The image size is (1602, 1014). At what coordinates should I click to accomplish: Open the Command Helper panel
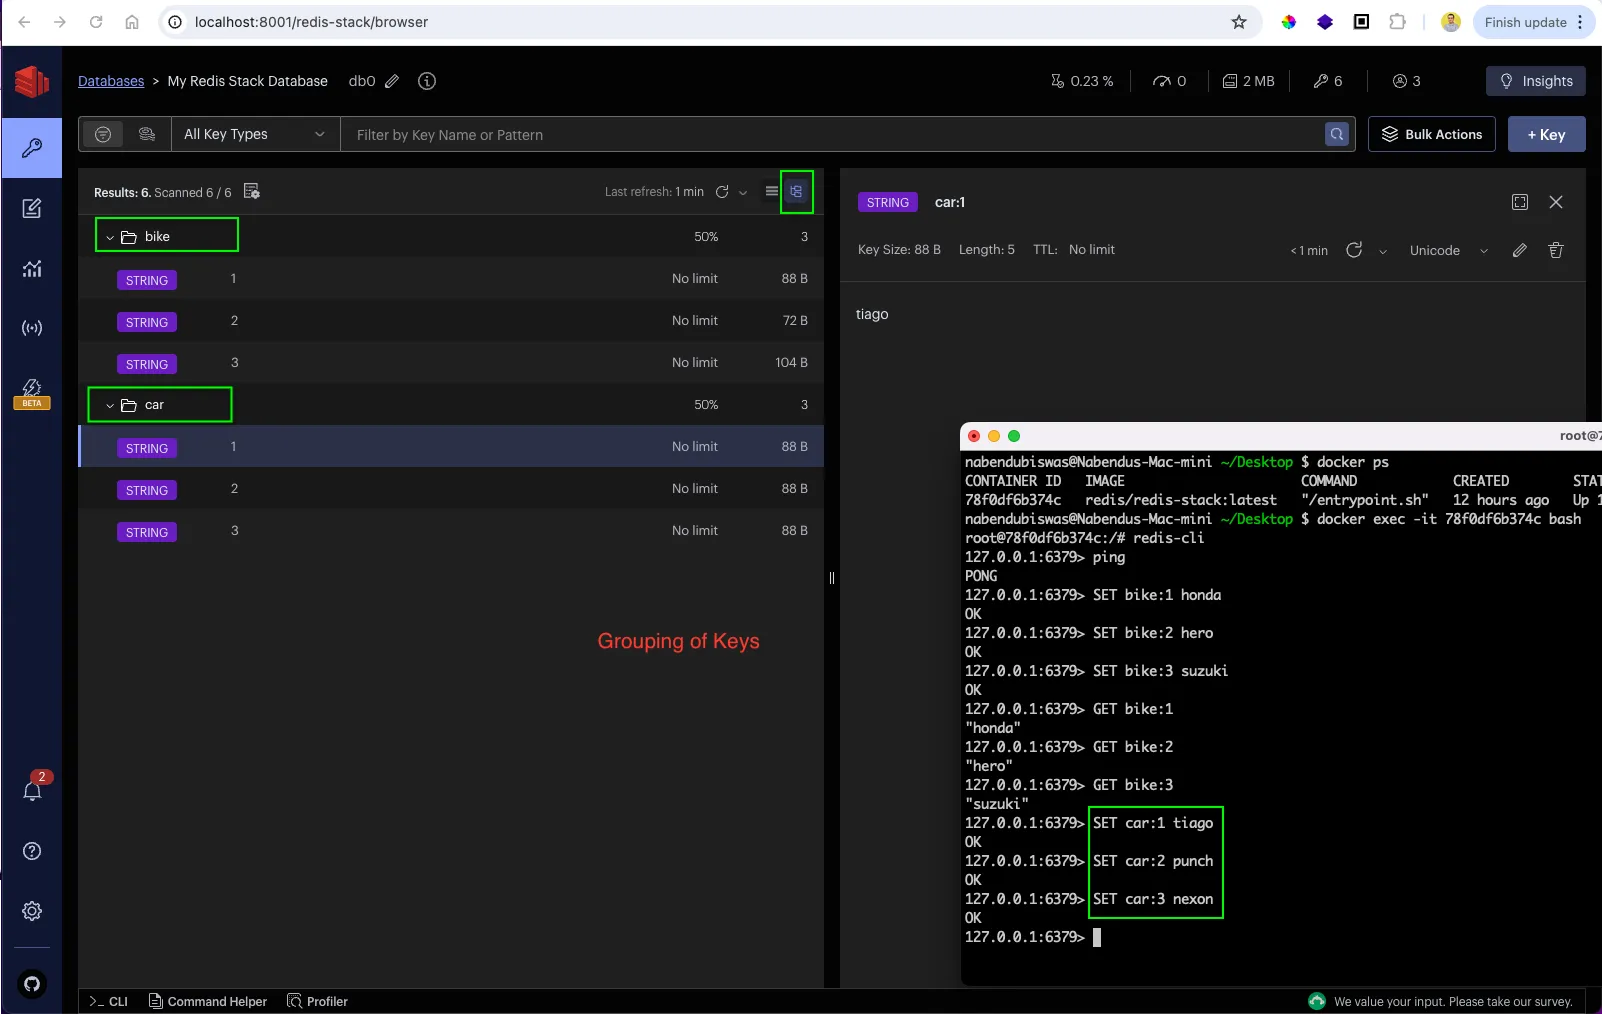point(208,1001)
